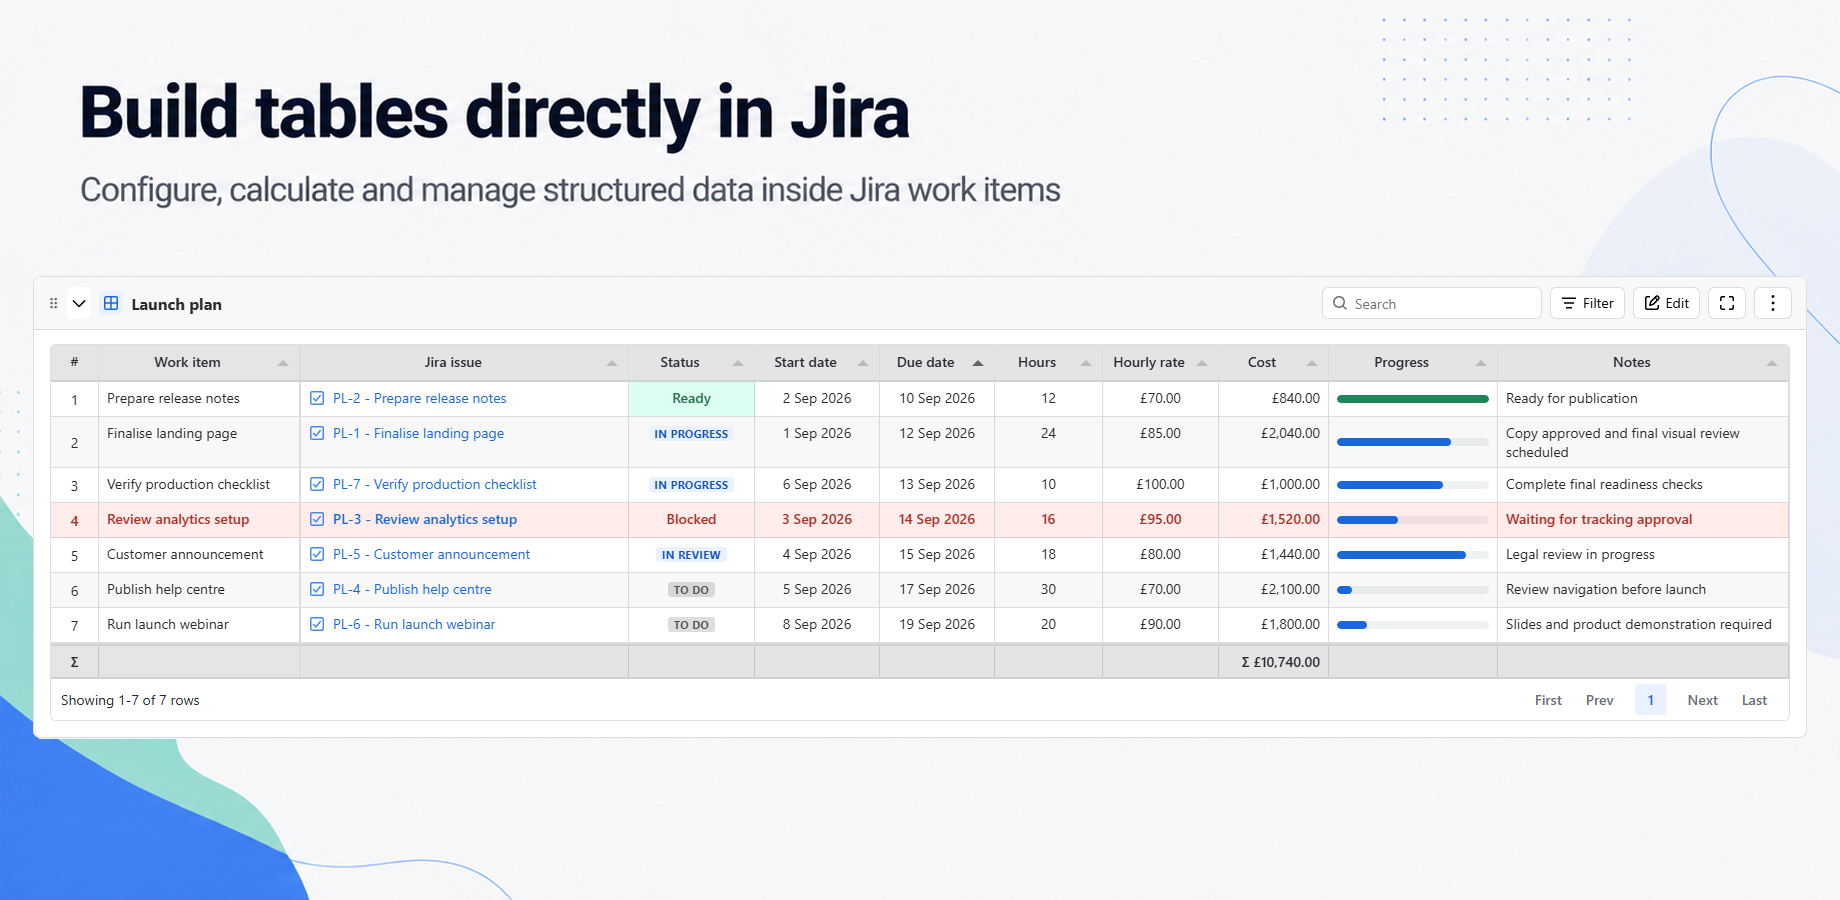The image size is (1840, 900).
Task: Go to Prev page
Action: pyautogui.click(x=1599, y=700)
